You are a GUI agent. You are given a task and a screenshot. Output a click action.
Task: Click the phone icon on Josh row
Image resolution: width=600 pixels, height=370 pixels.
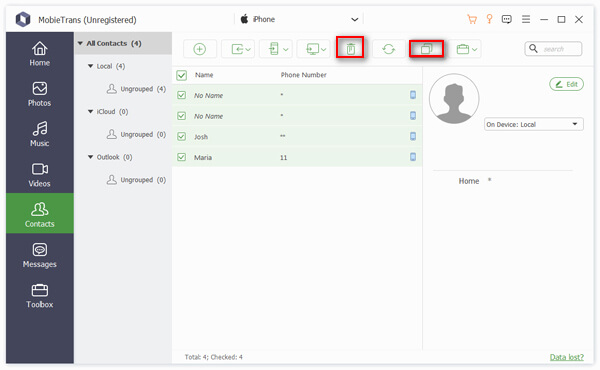(x=413, y=136)
